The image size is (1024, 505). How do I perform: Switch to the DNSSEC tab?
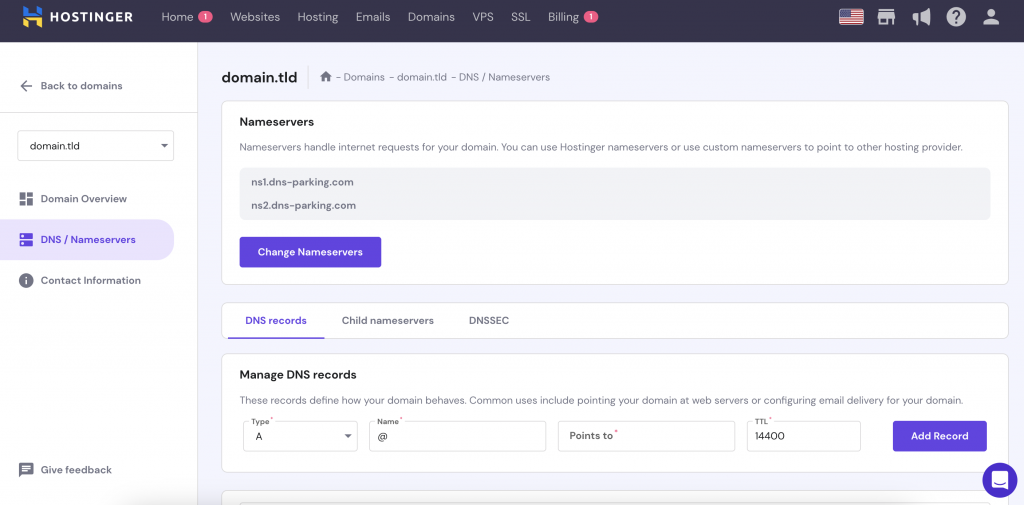488,321
